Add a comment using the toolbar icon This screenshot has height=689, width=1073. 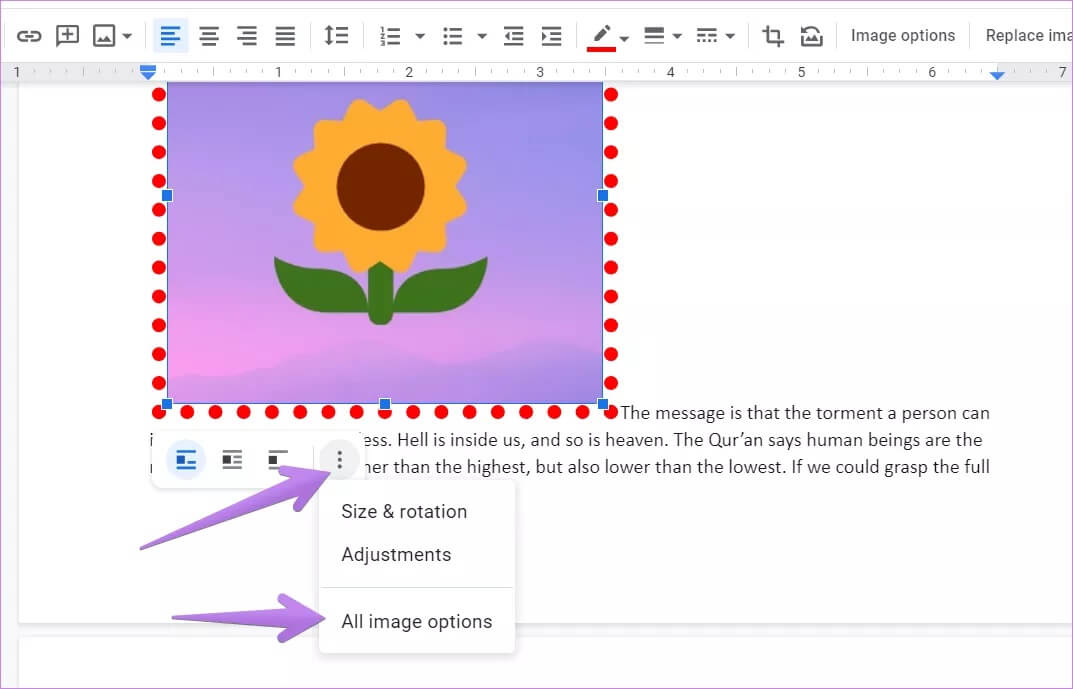point(67,36)
